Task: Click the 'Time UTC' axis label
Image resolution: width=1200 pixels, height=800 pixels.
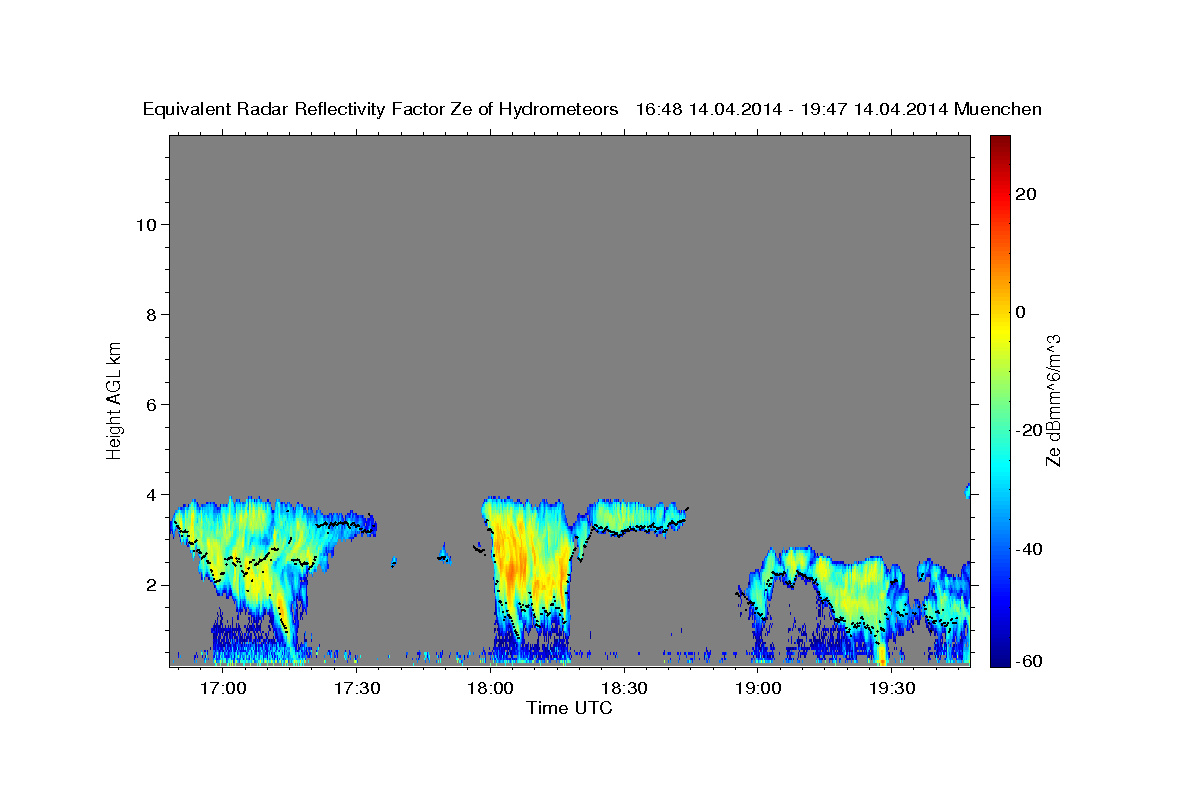Action: tap(569, 708)
